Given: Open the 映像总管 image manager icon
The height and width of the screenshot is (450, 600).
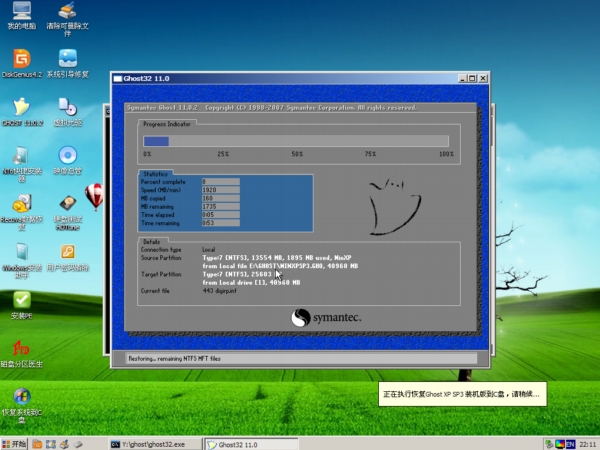Looking at the screenshot, I should [68, 160].
